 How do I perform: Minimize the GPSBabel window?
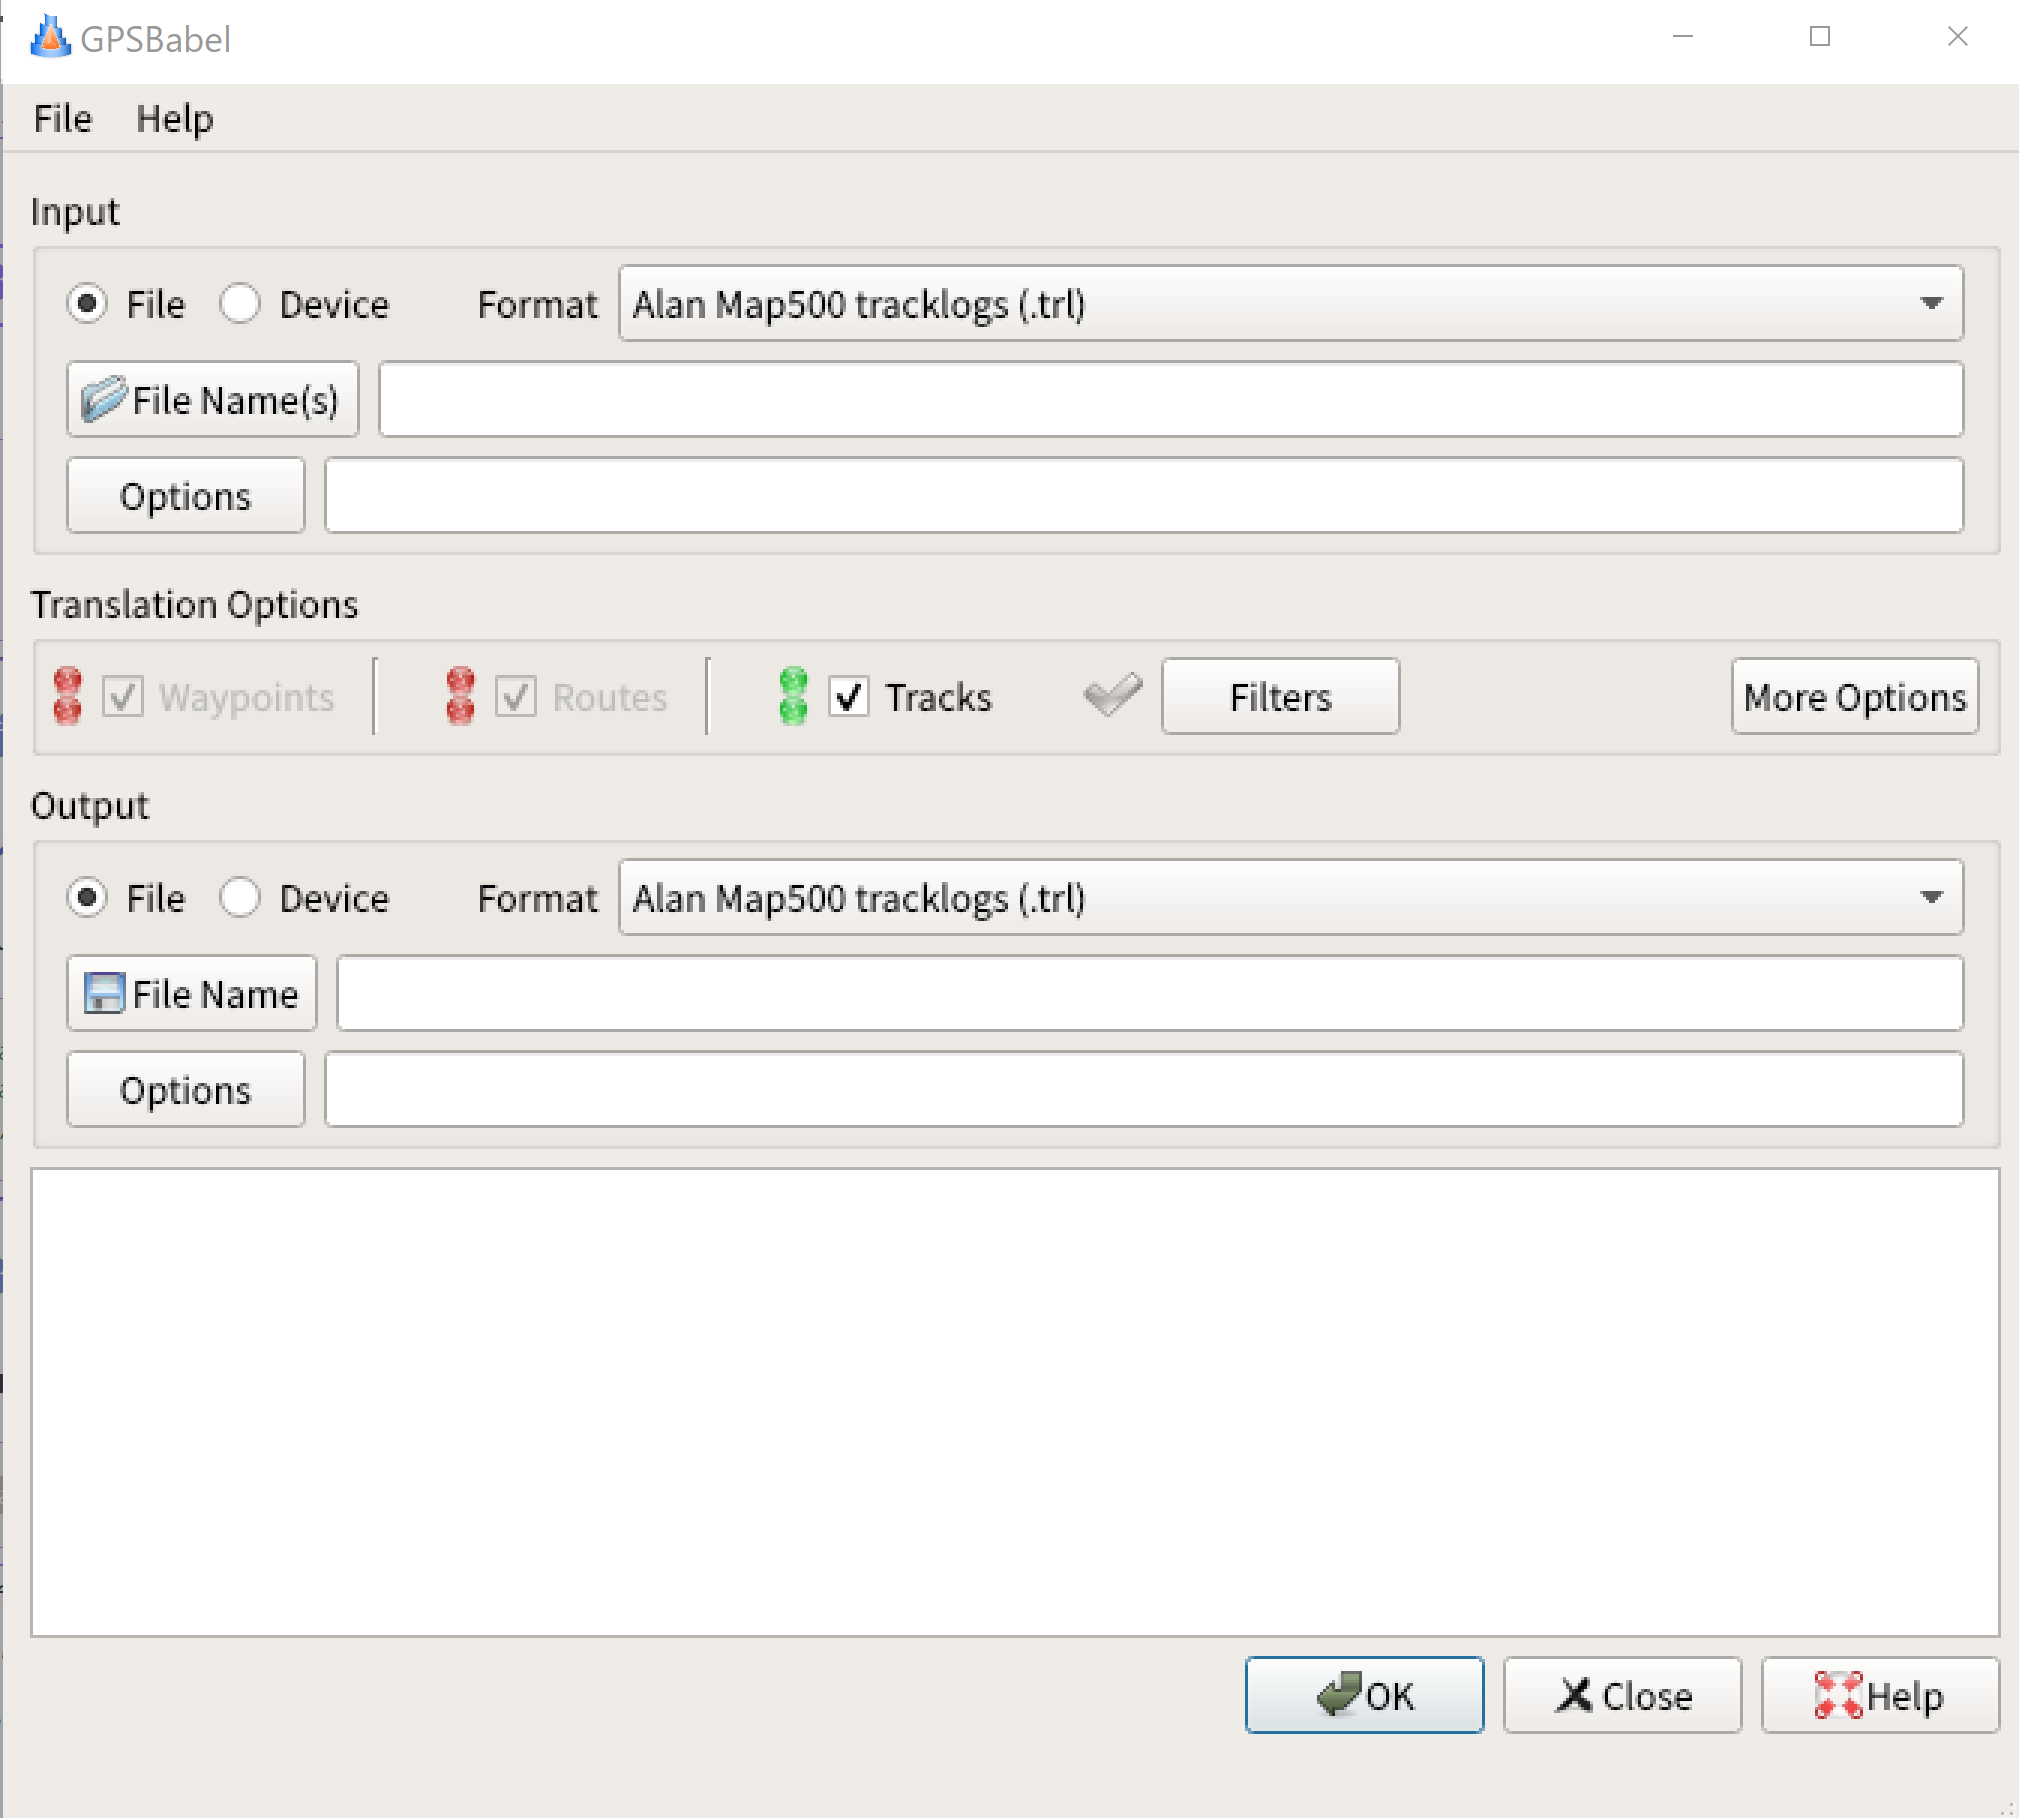[x=1683, y=37]
